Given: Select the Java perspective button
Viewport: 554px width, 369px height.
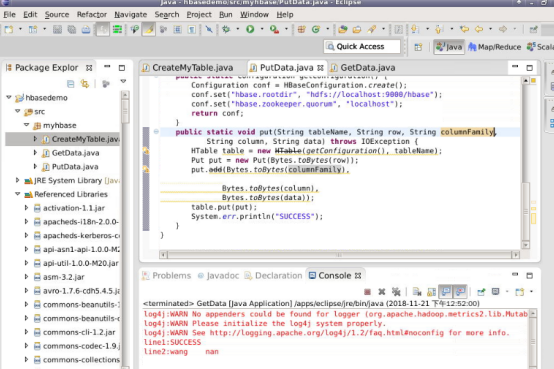Looking at the screenshot, I should click(449, 47).
